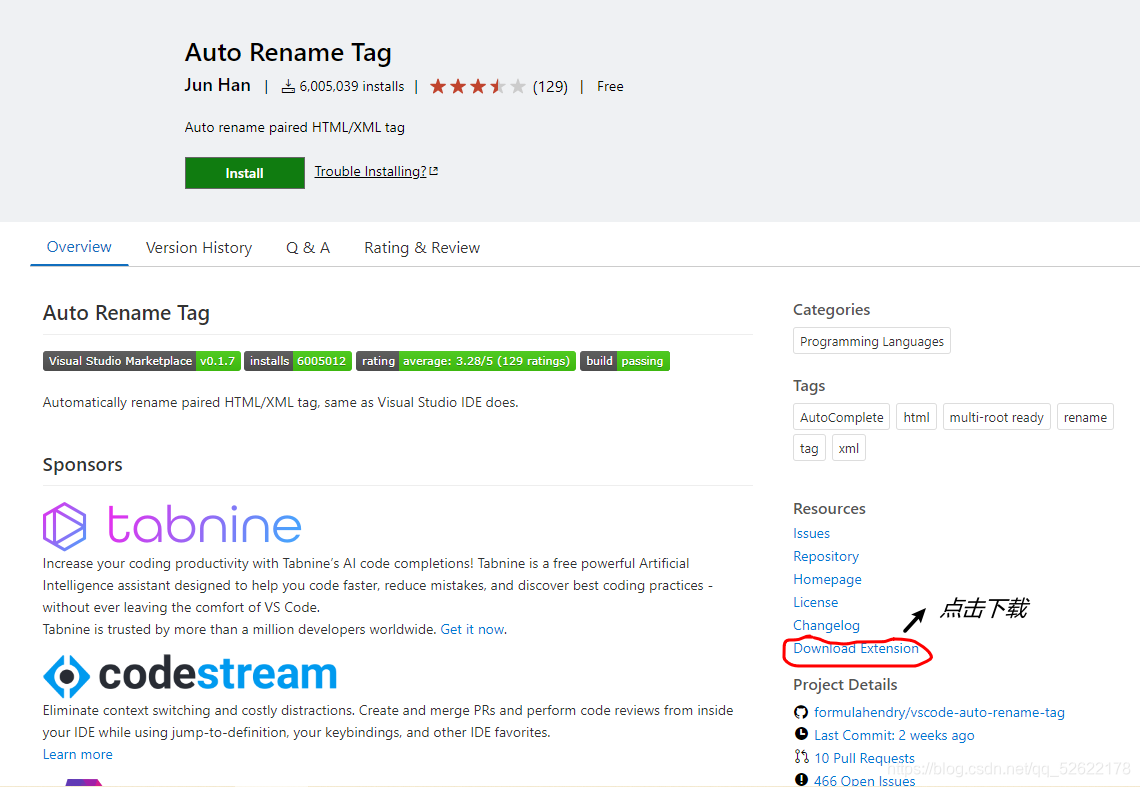1140x787 pixels.
Task: Click the Download Extension link
Action: coord(856,648)
